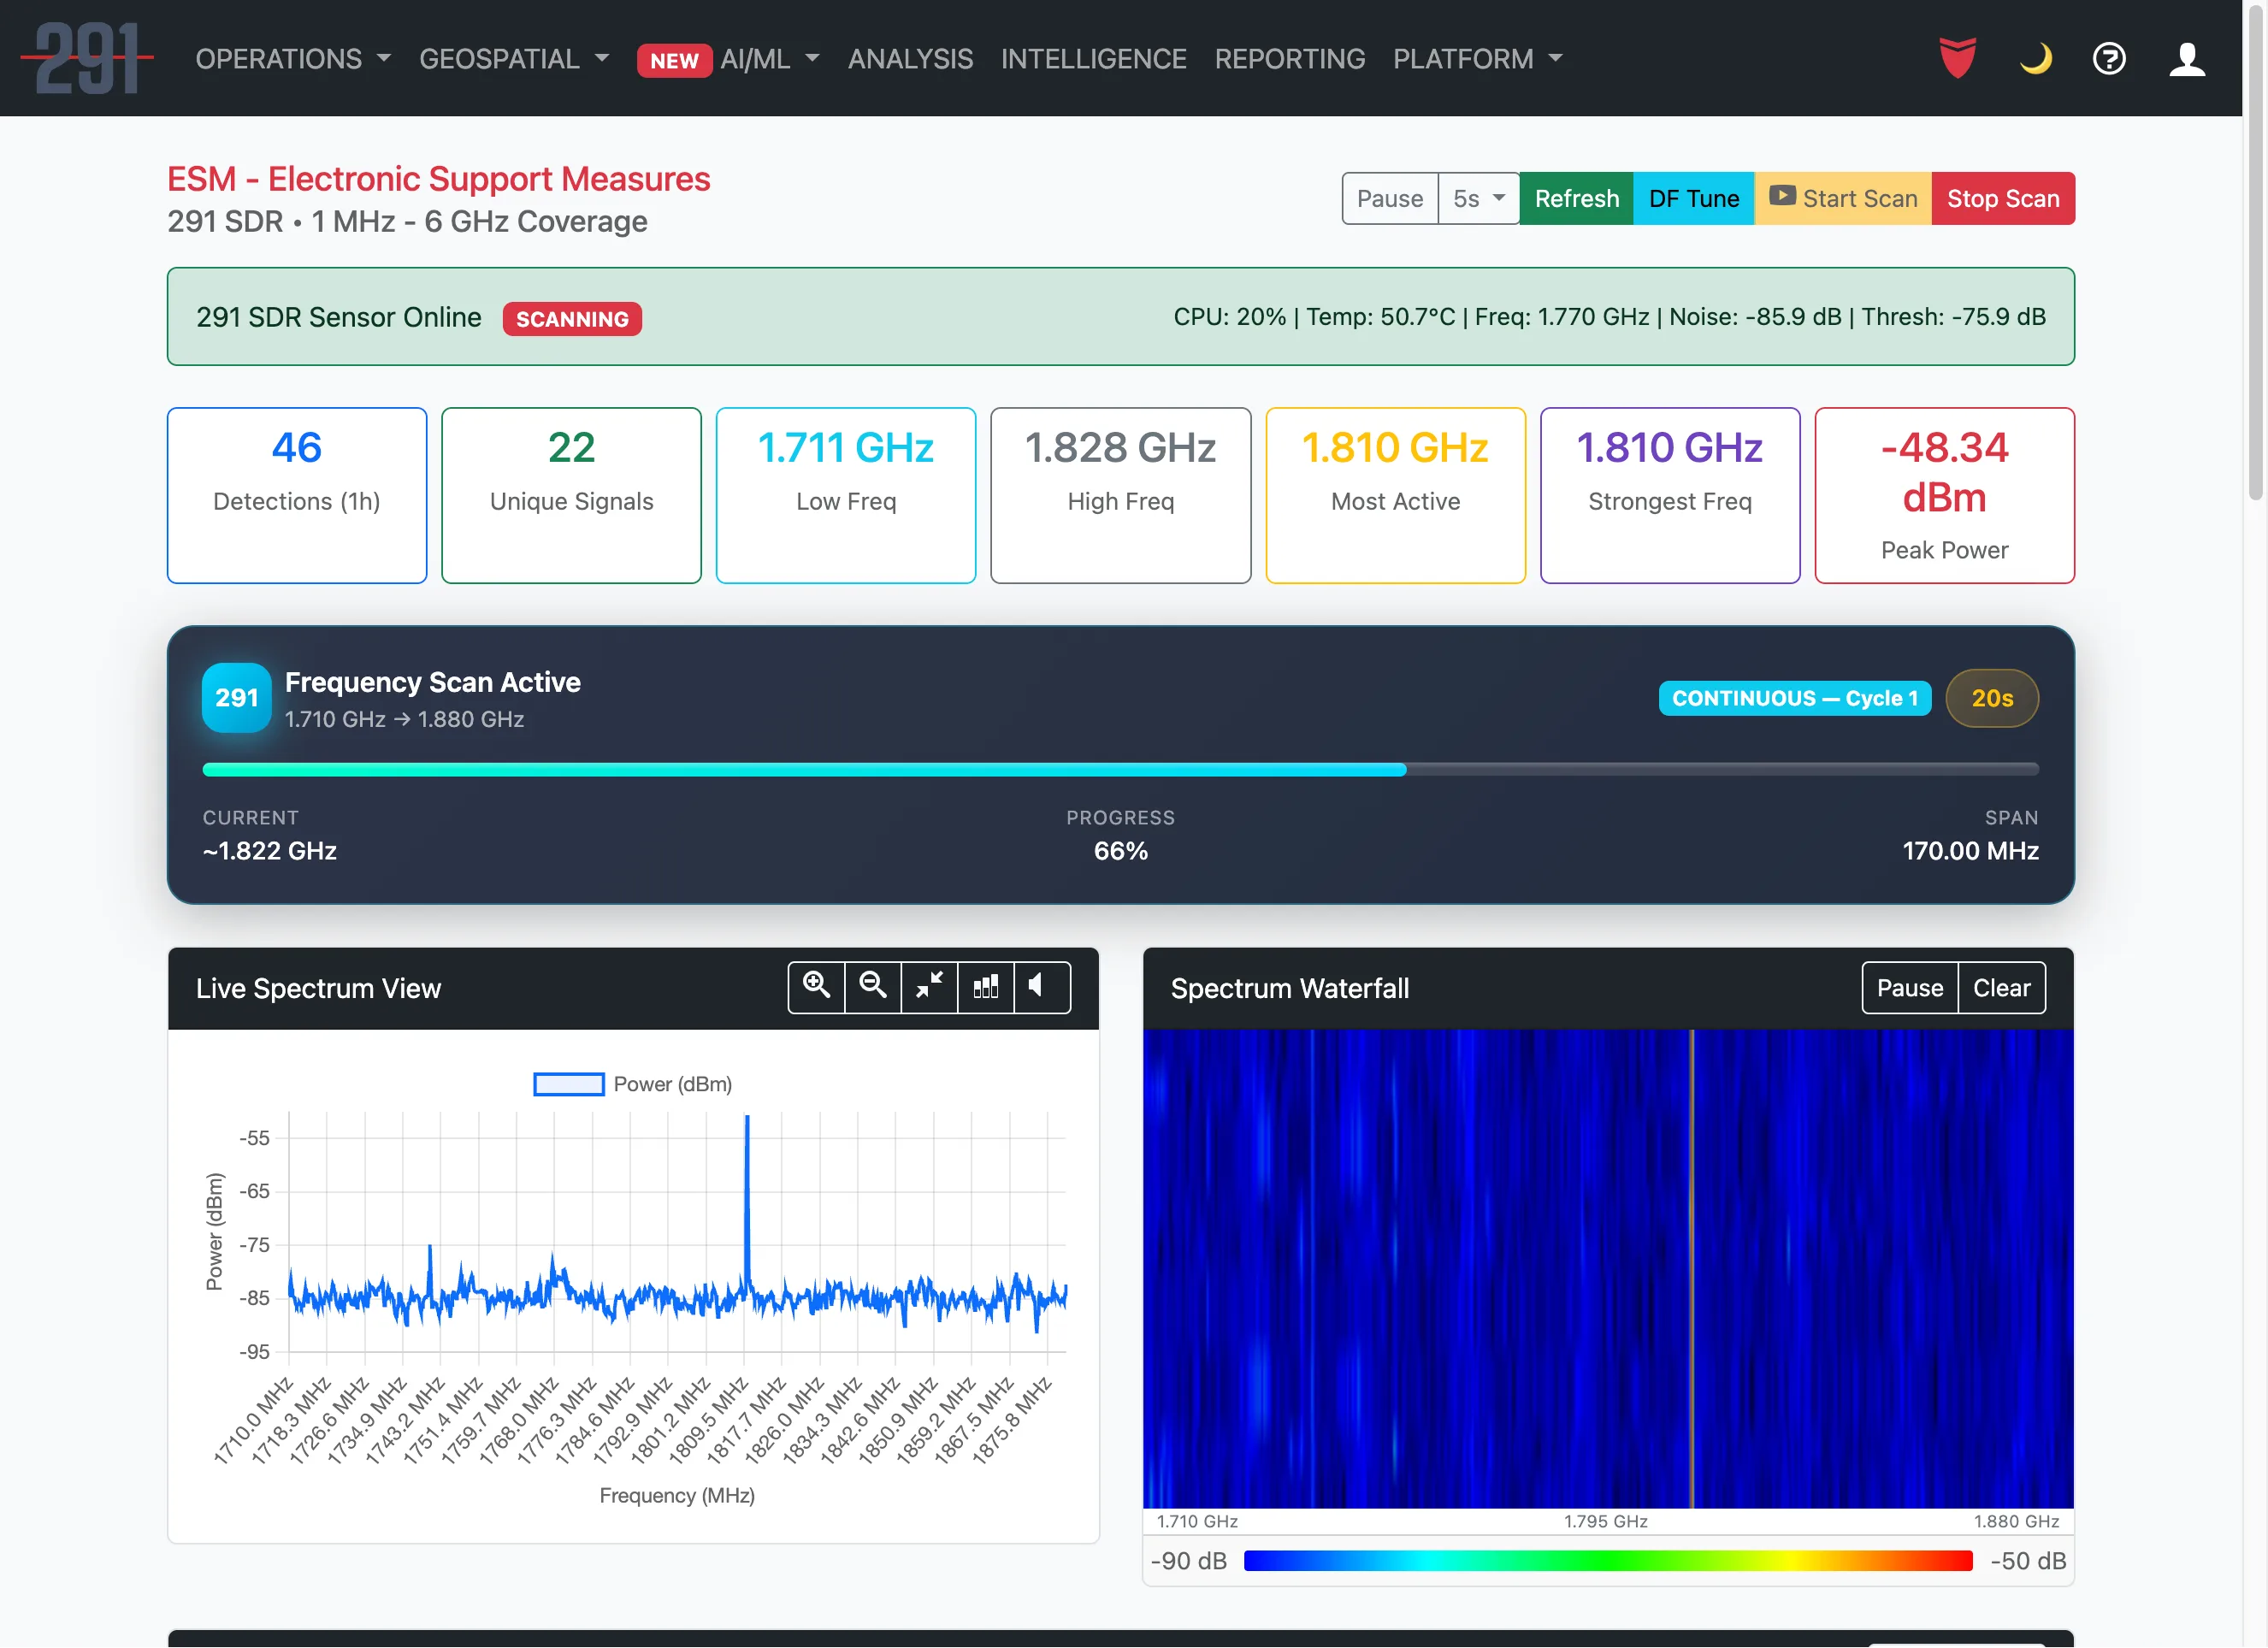Click the frequency scan progress bar

1119,769
